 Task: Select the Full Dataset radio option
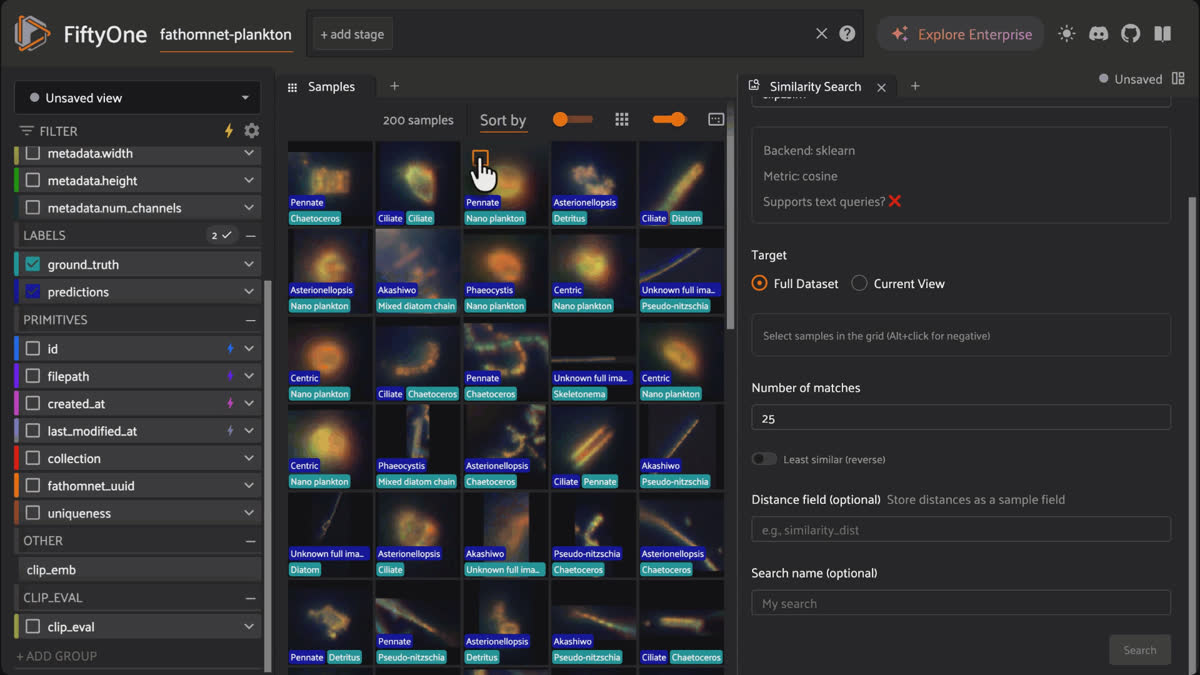[759, 284]
